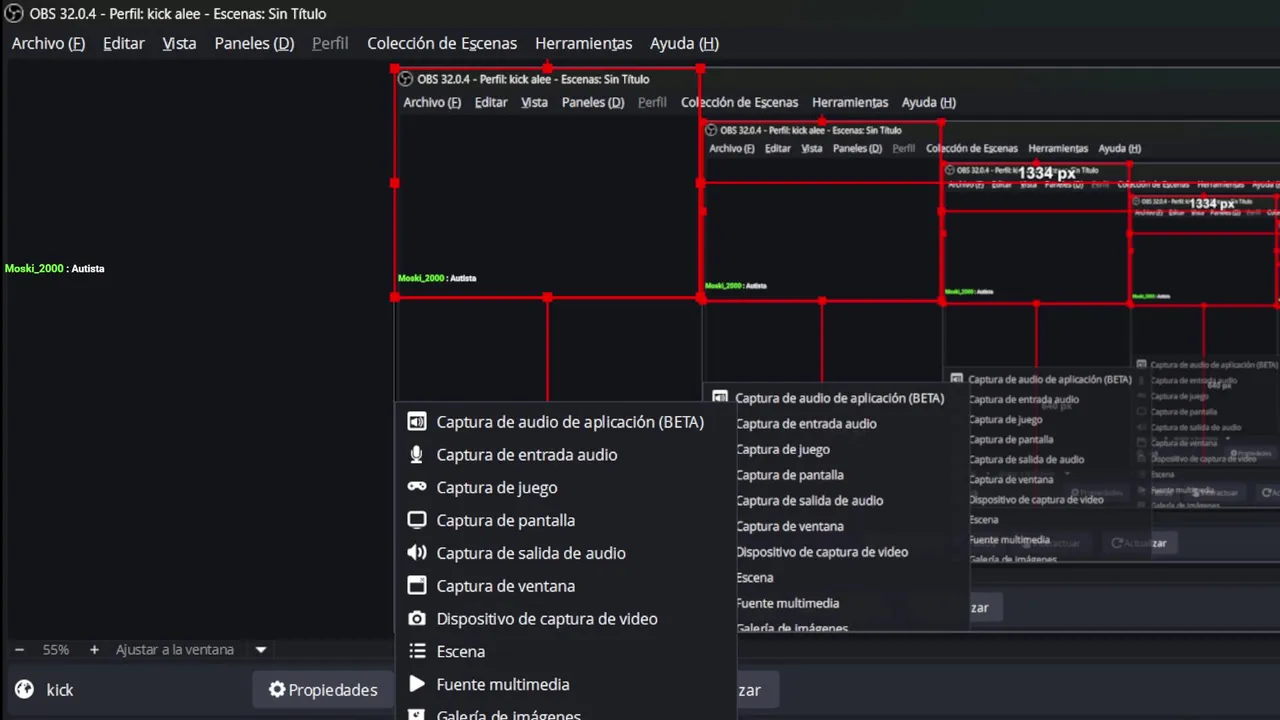Click 'Captura de audio de aplicación (BETA)' in the largest nested copy
Viewport: 1280px width, 720px height.
tap(839, 398)
